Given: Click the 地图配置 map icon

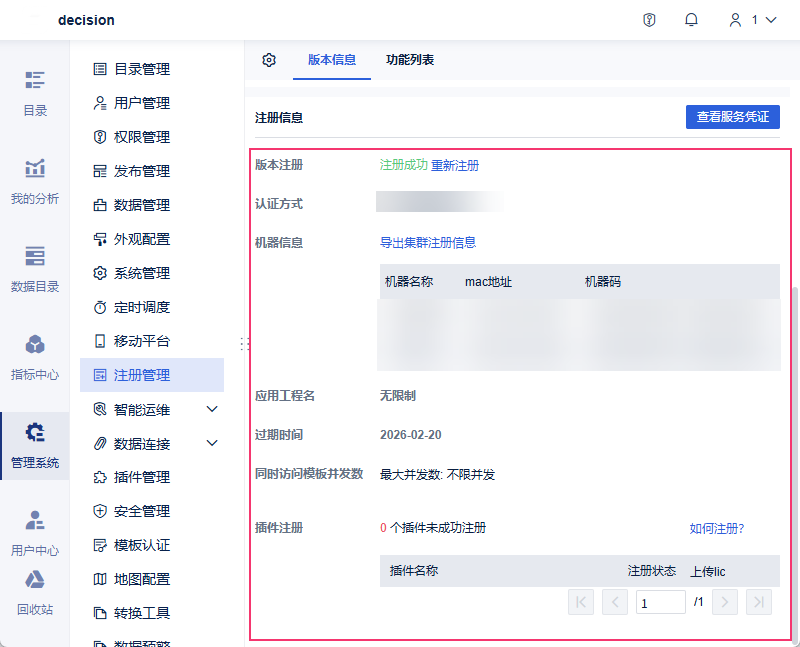Looking at the screenshot, I should click(100, 579).
